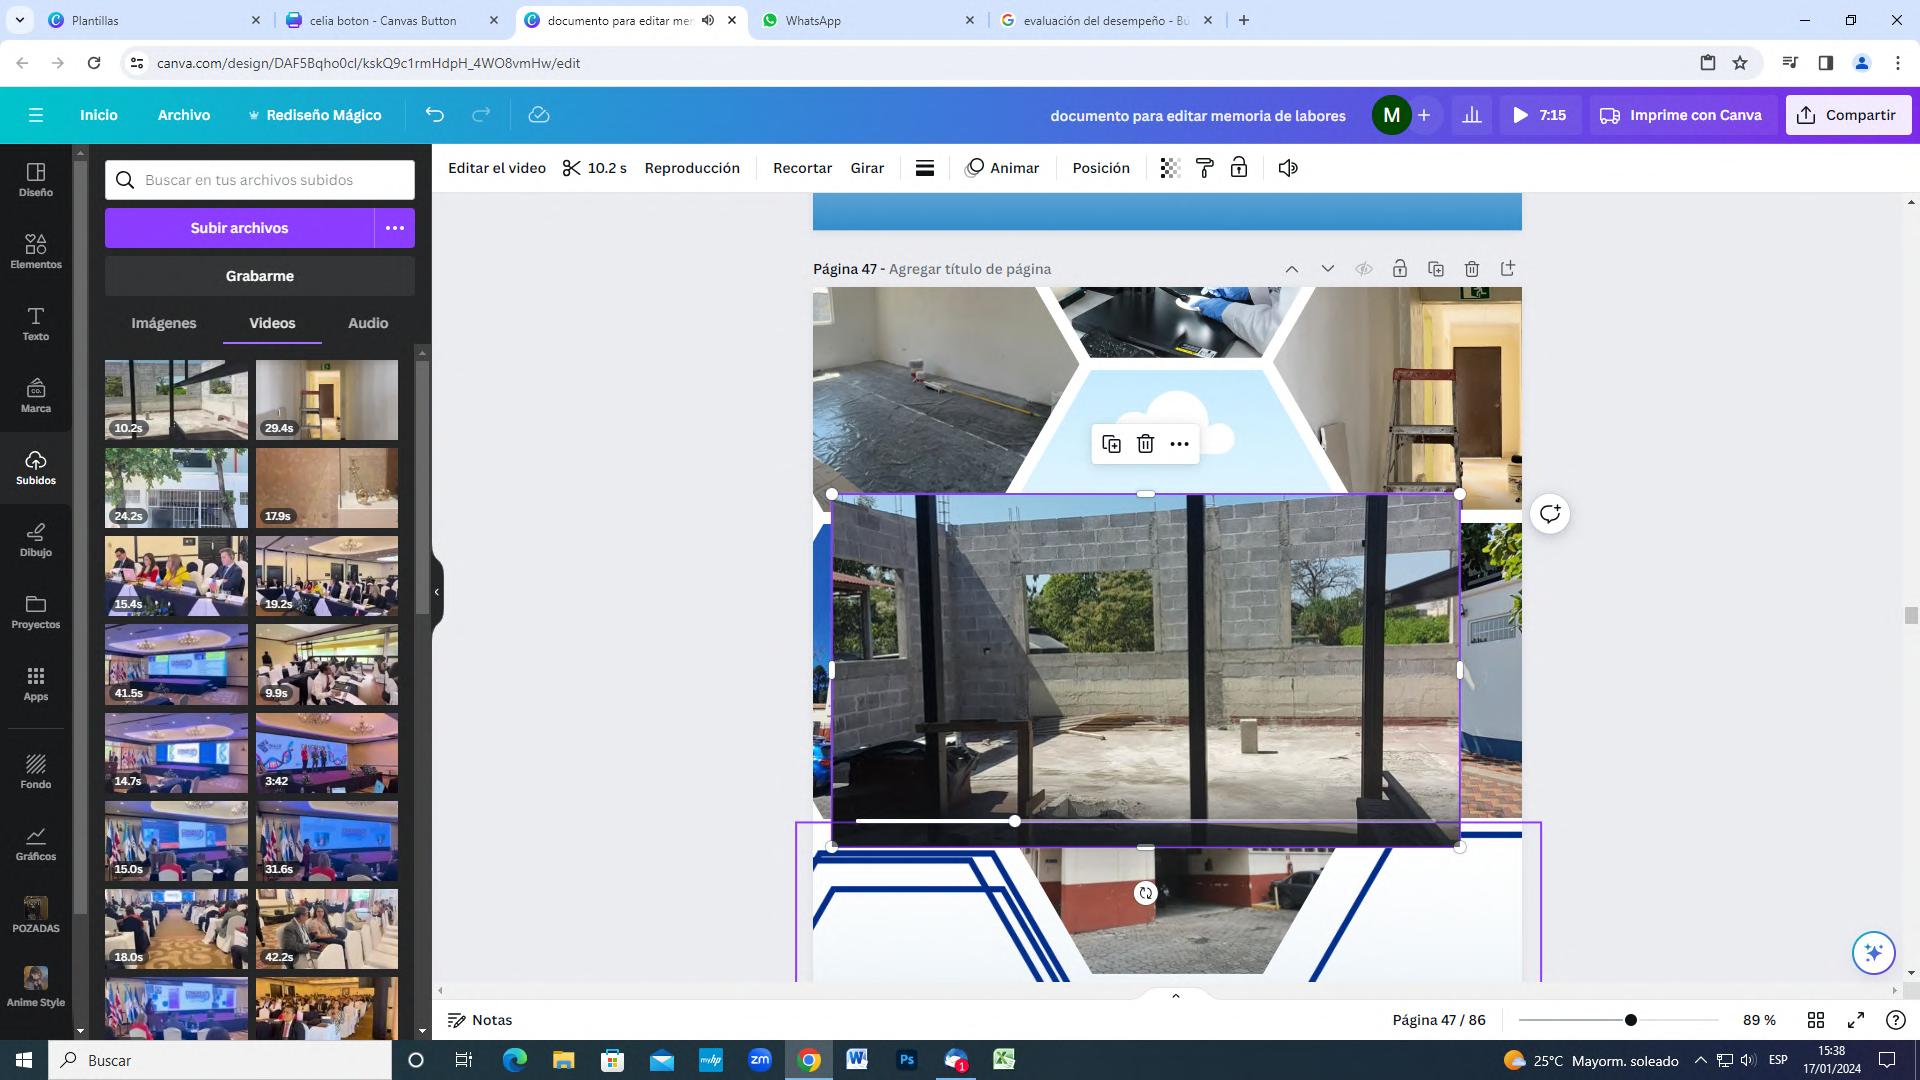Viewport: 1920px width, 1080px height.
Task: Open the Magic assistant sparkle button
Action: [x=1873, y=952]
